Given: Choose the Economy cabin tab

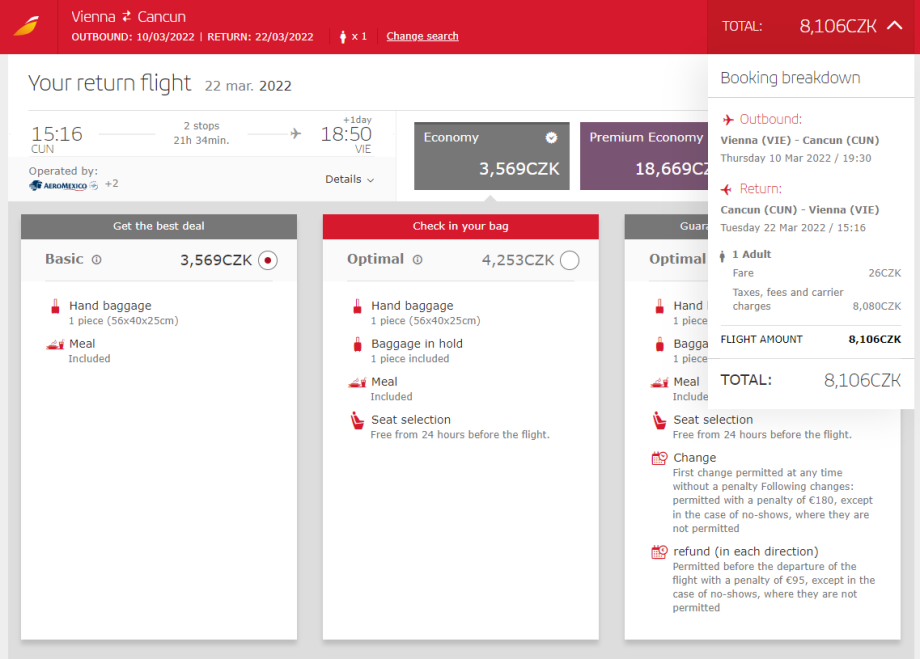Looking at the screenshot, I should coord(491,156).
